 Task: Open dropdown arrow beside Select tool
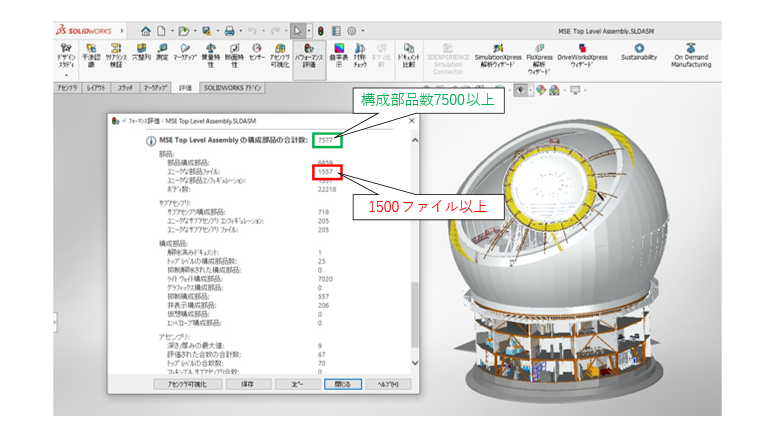[x=309, y=31]
